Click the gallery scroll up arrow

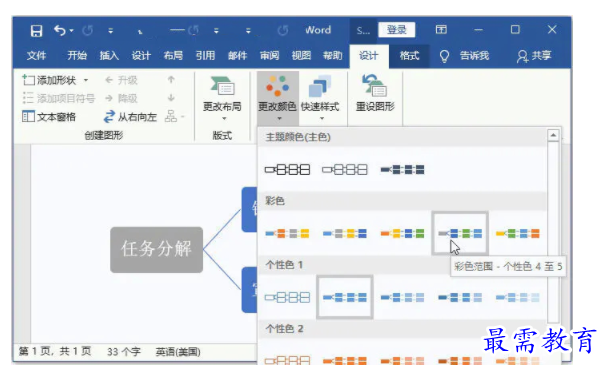point(553,135)
